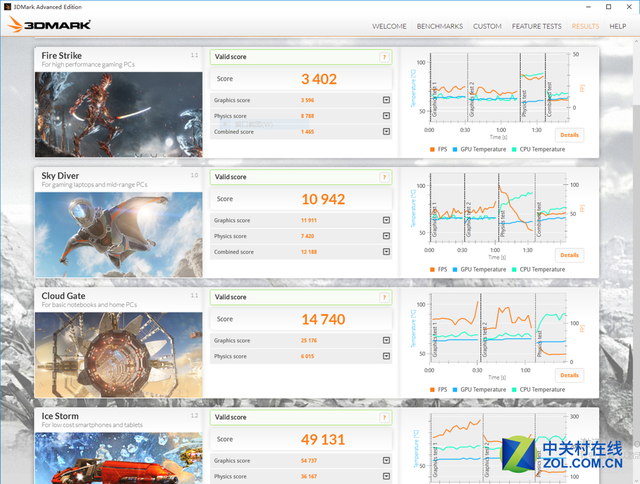Expand Fire Strike Graphics score details
Screen dimensions: 640x484
pos(386,100)
